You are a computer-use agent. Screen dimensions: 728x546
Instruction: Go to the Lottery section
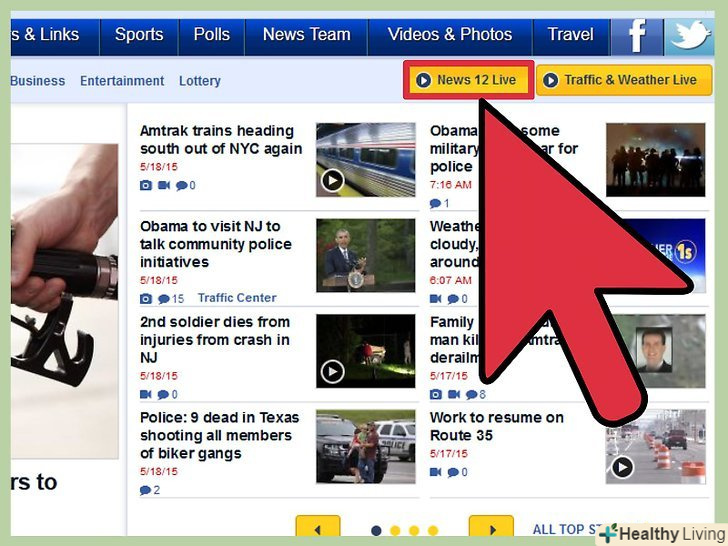[x=200, y=81]
